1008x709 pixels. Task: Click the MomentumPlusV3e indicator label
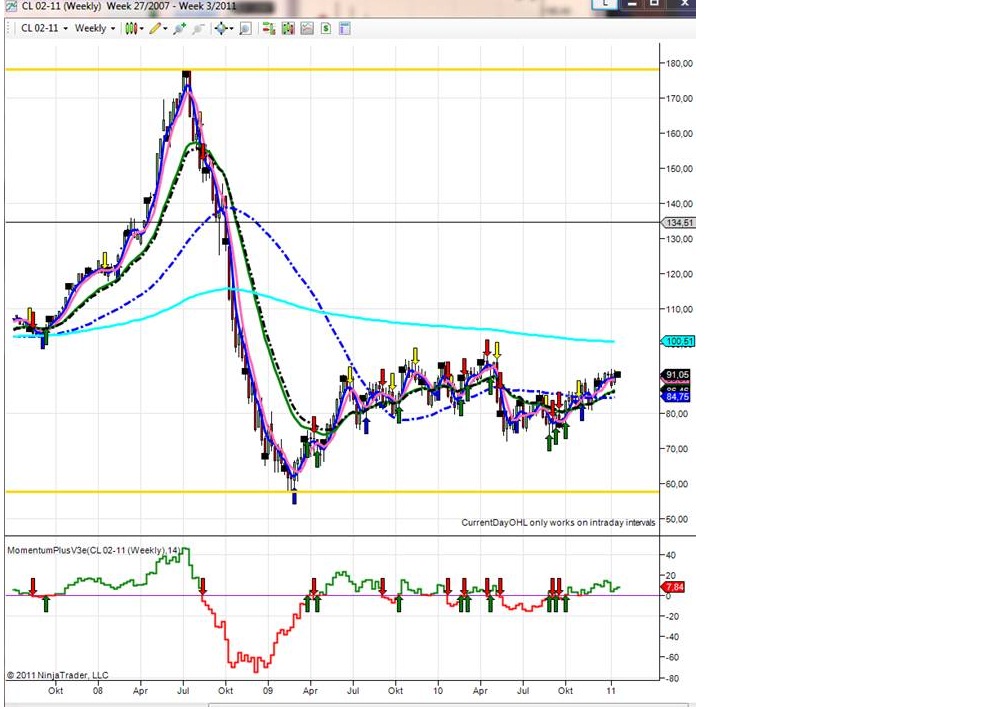tap(93, 550)
